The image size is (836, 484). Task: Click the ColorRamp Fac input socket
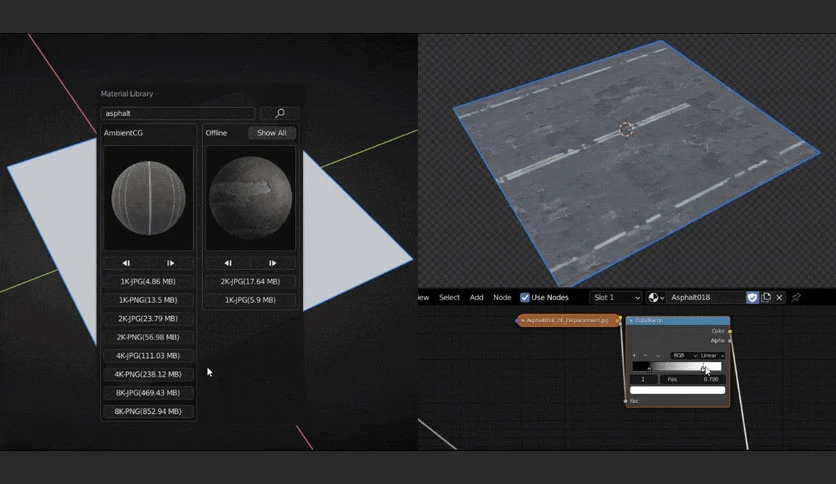coord(625,401)
